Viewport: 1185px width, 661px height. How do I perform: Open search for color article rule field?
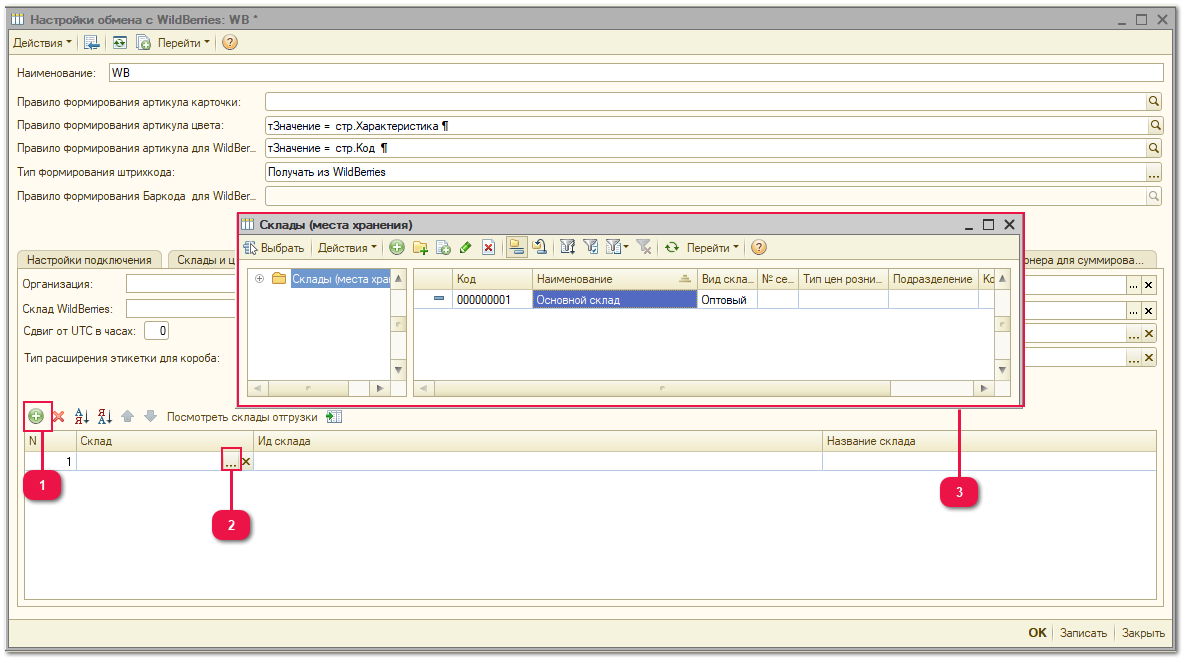[1154, 125]
